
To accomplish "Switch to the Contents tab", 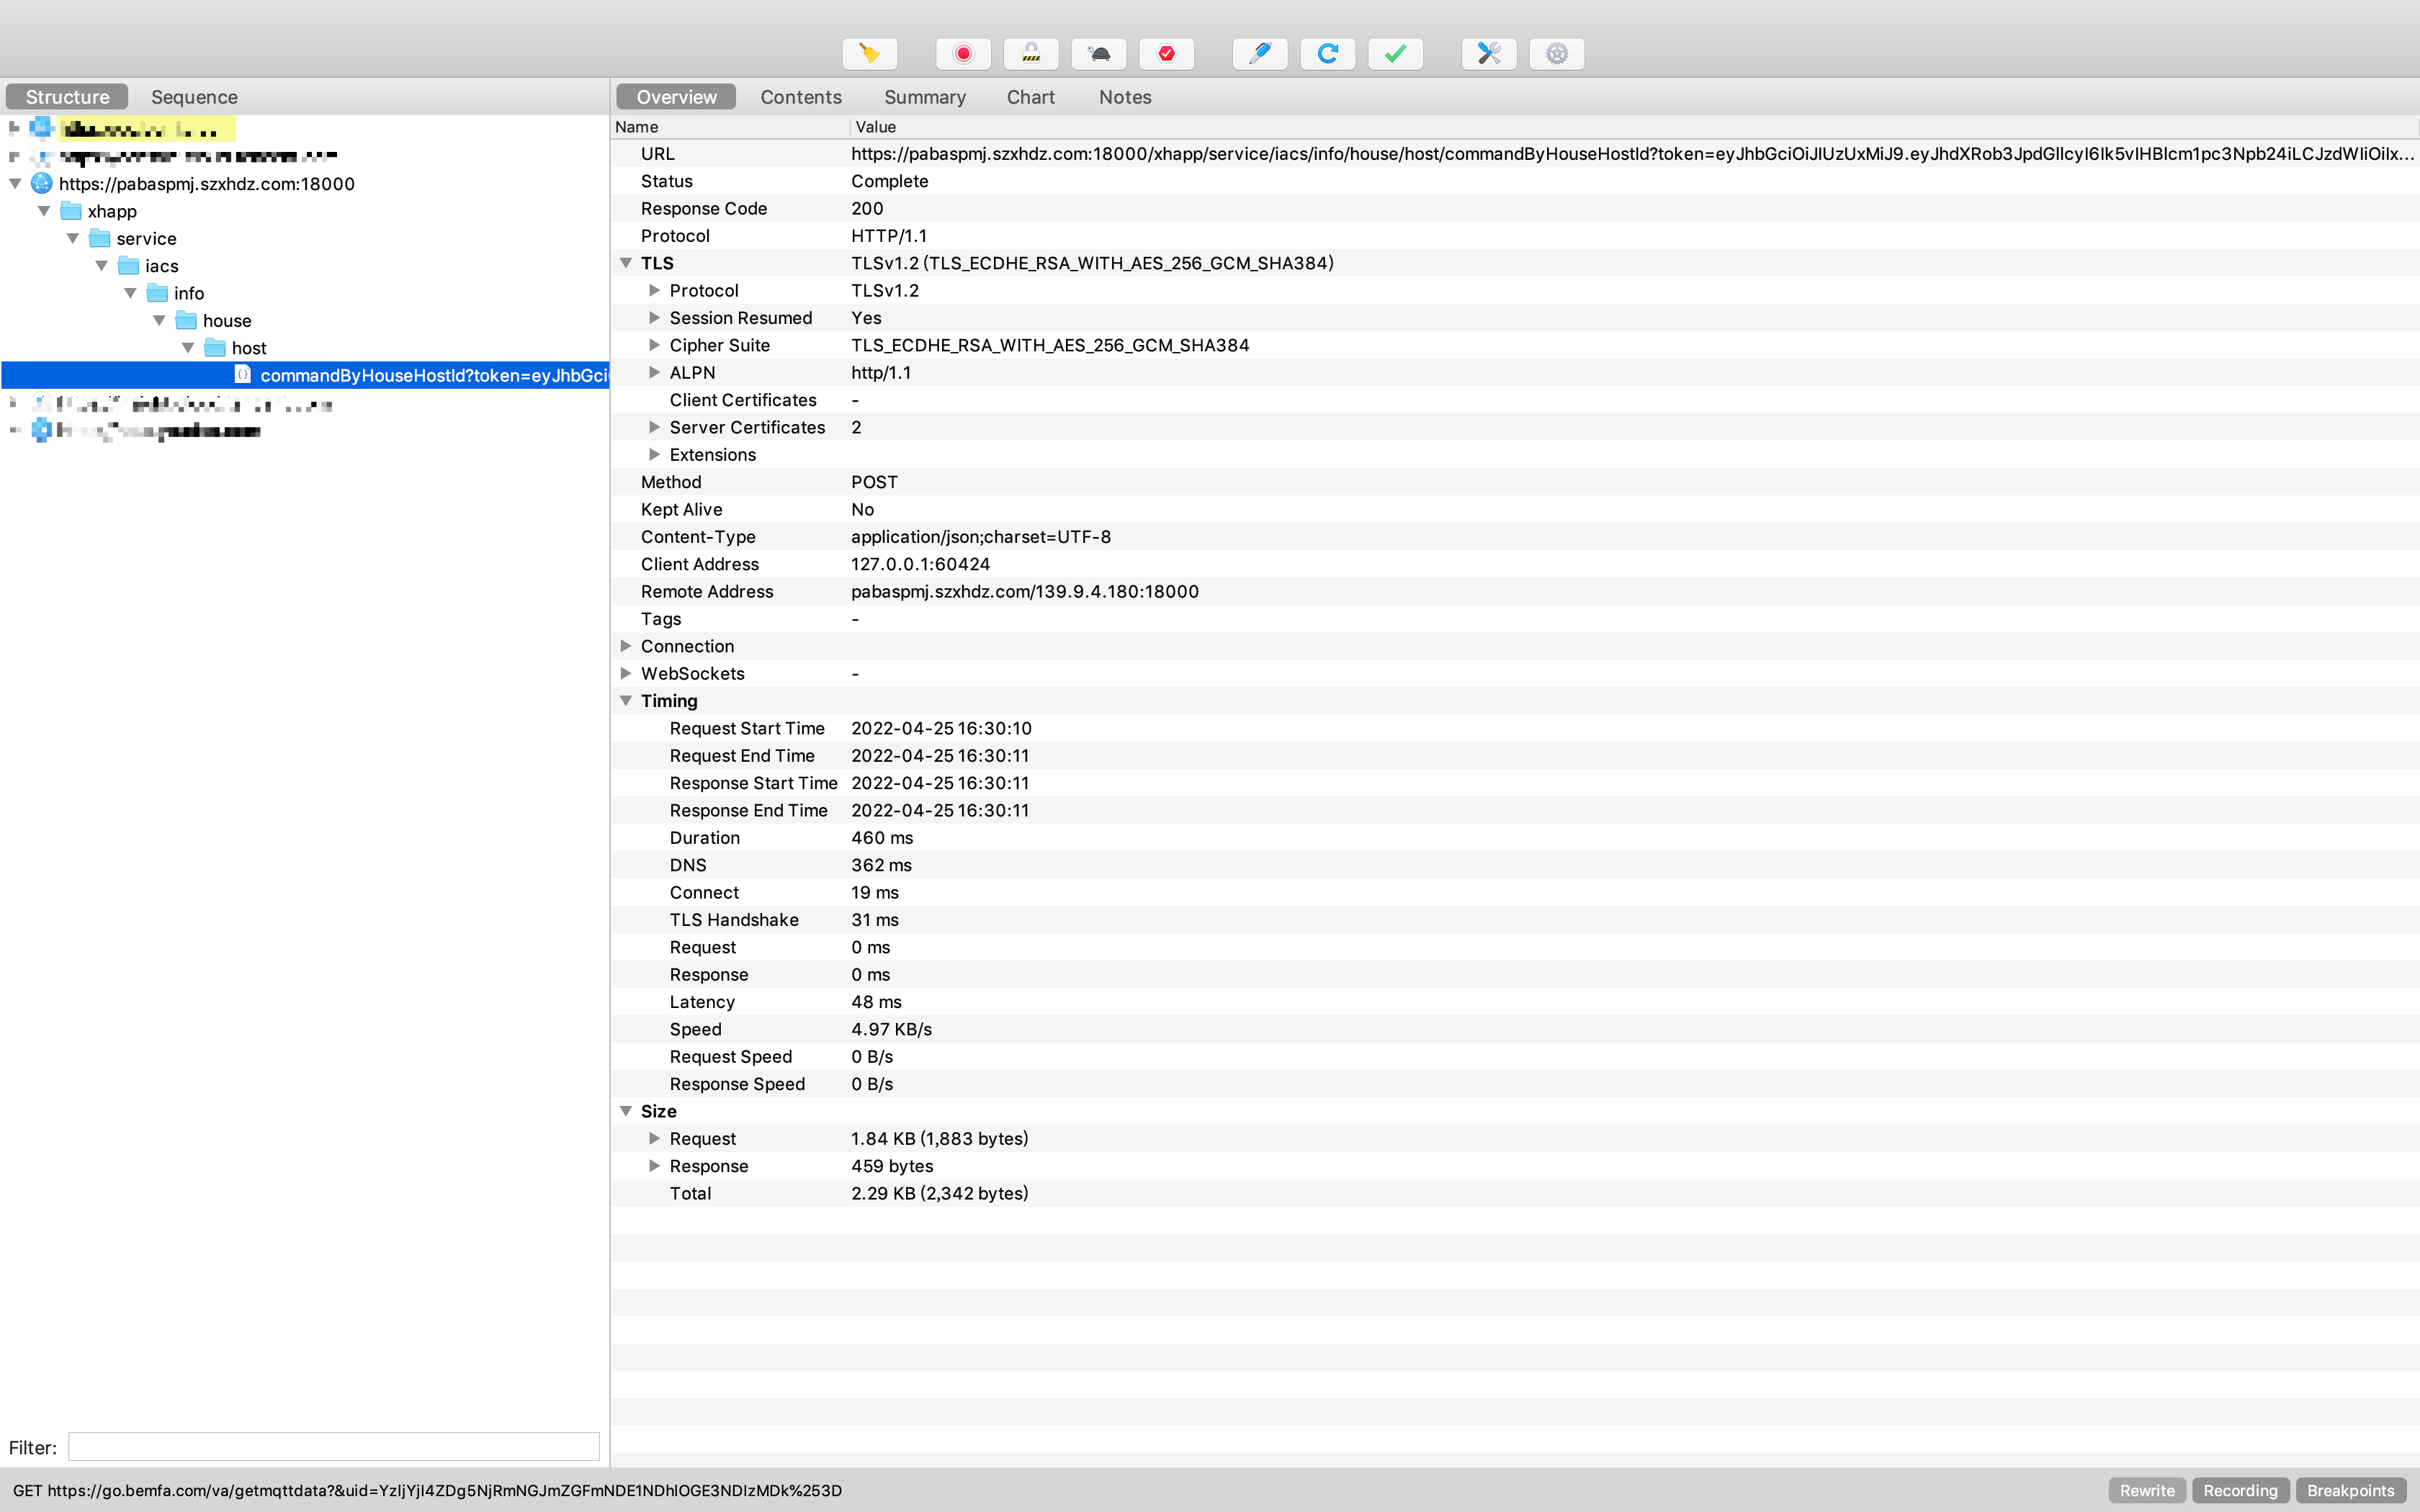I will [800, 97].
